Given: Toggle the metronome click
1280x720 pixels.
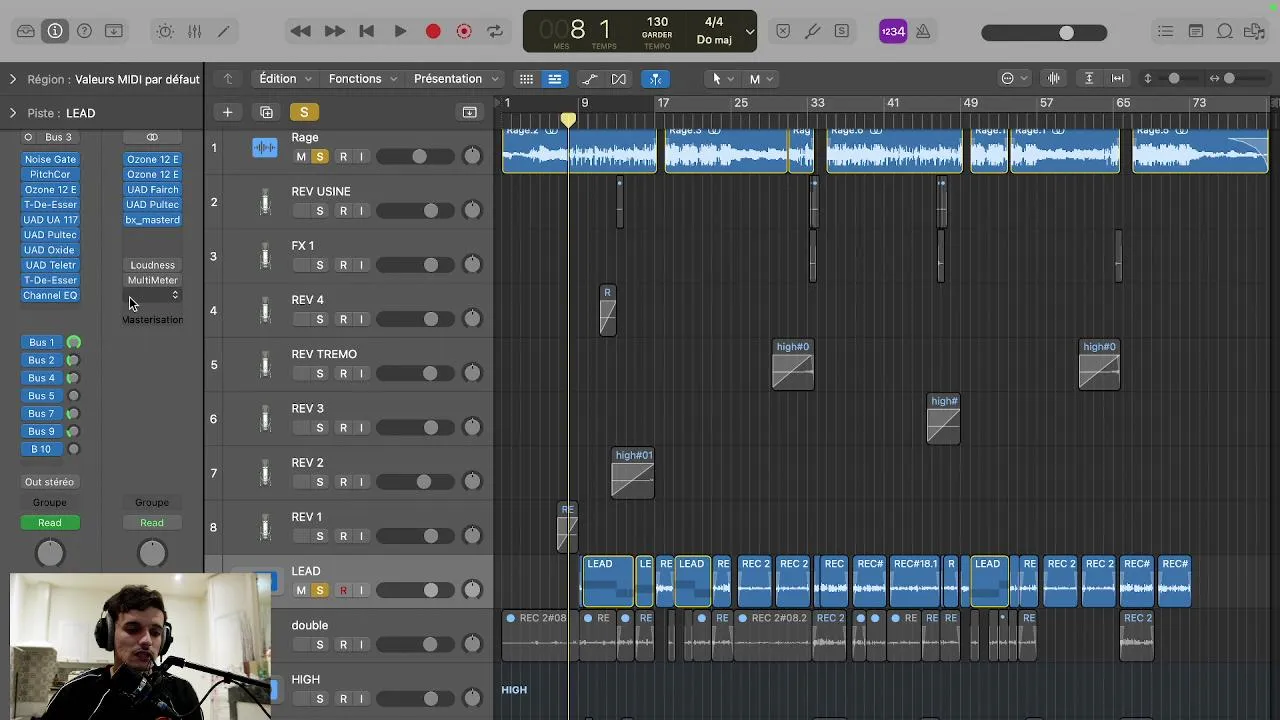Looking at the screenshot, I should tap(923, 31).
